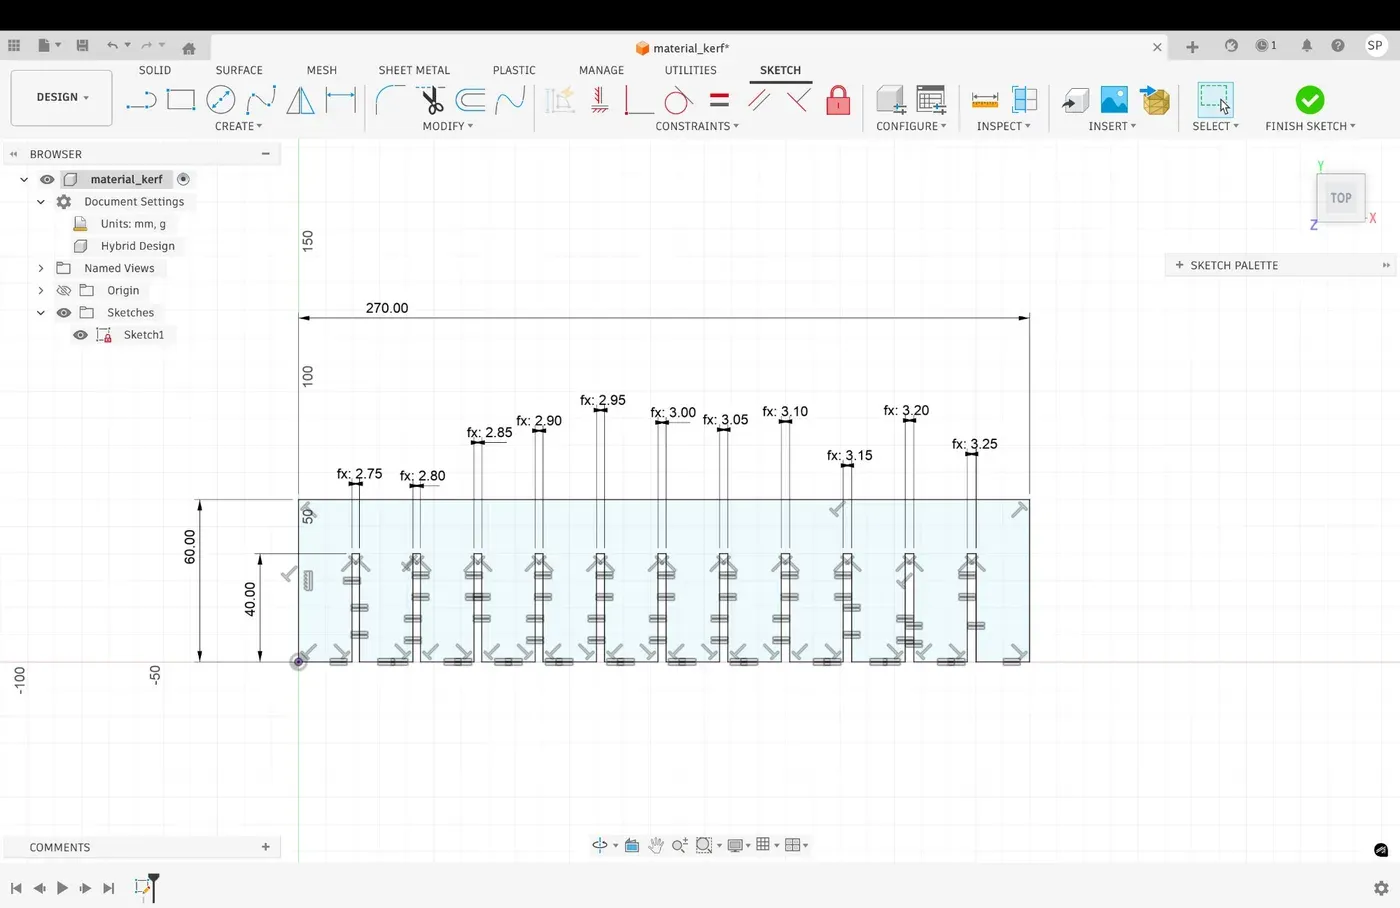Open a new design tab with plus
Viewport: 1400px width, 908px height.
coord(1192,47)
